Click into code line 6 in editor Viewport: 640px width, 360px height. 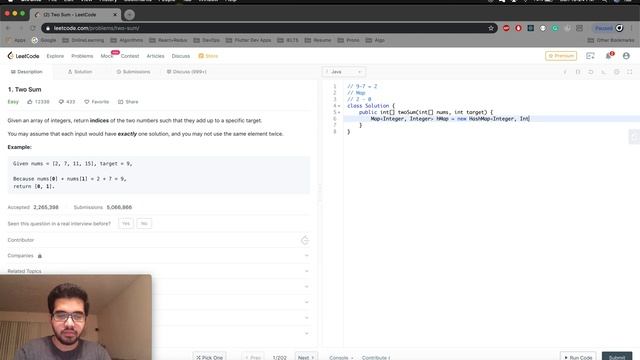click(x=490, y=119)
